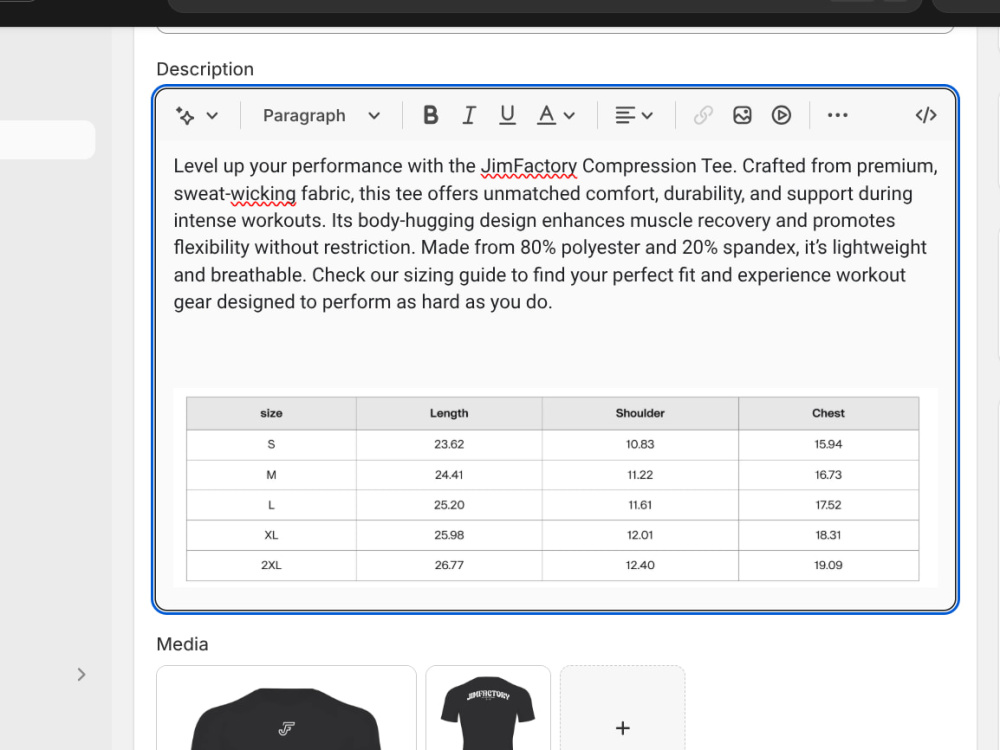
Task: Toggle bold formatting
Action: [430, 115]
